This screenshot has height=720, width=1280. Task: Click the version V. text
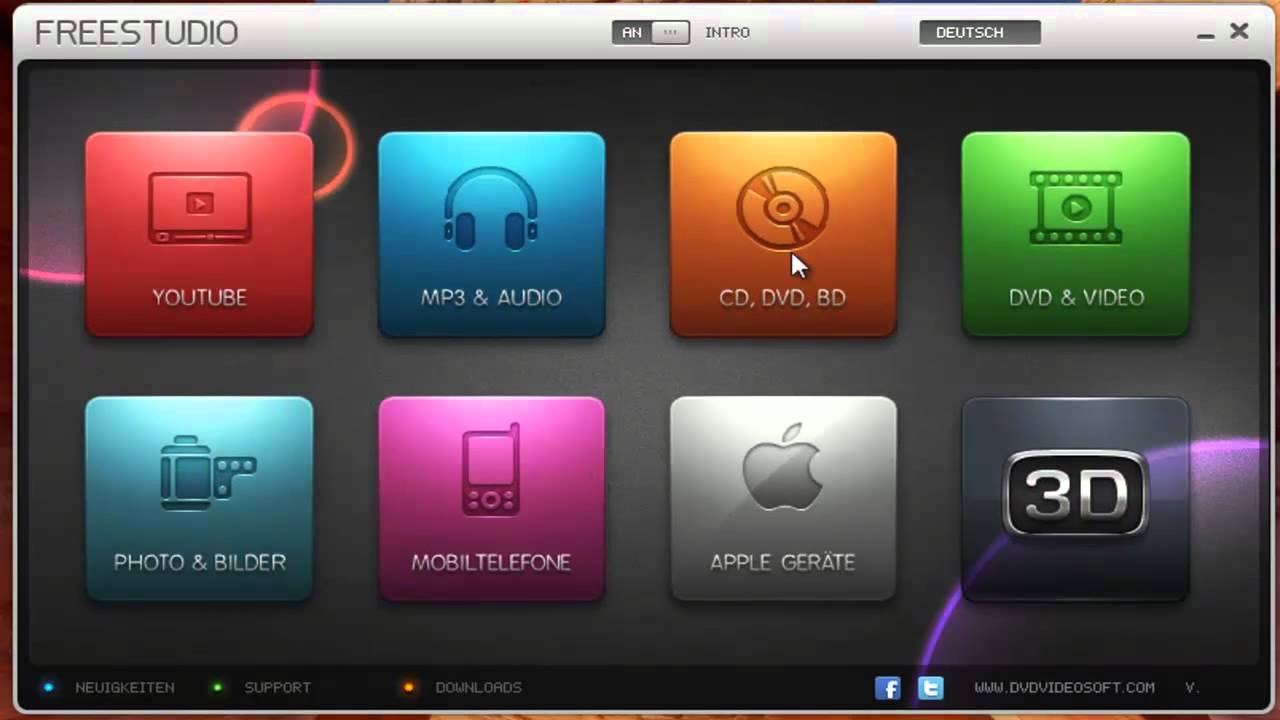(x=1192, y=687)
